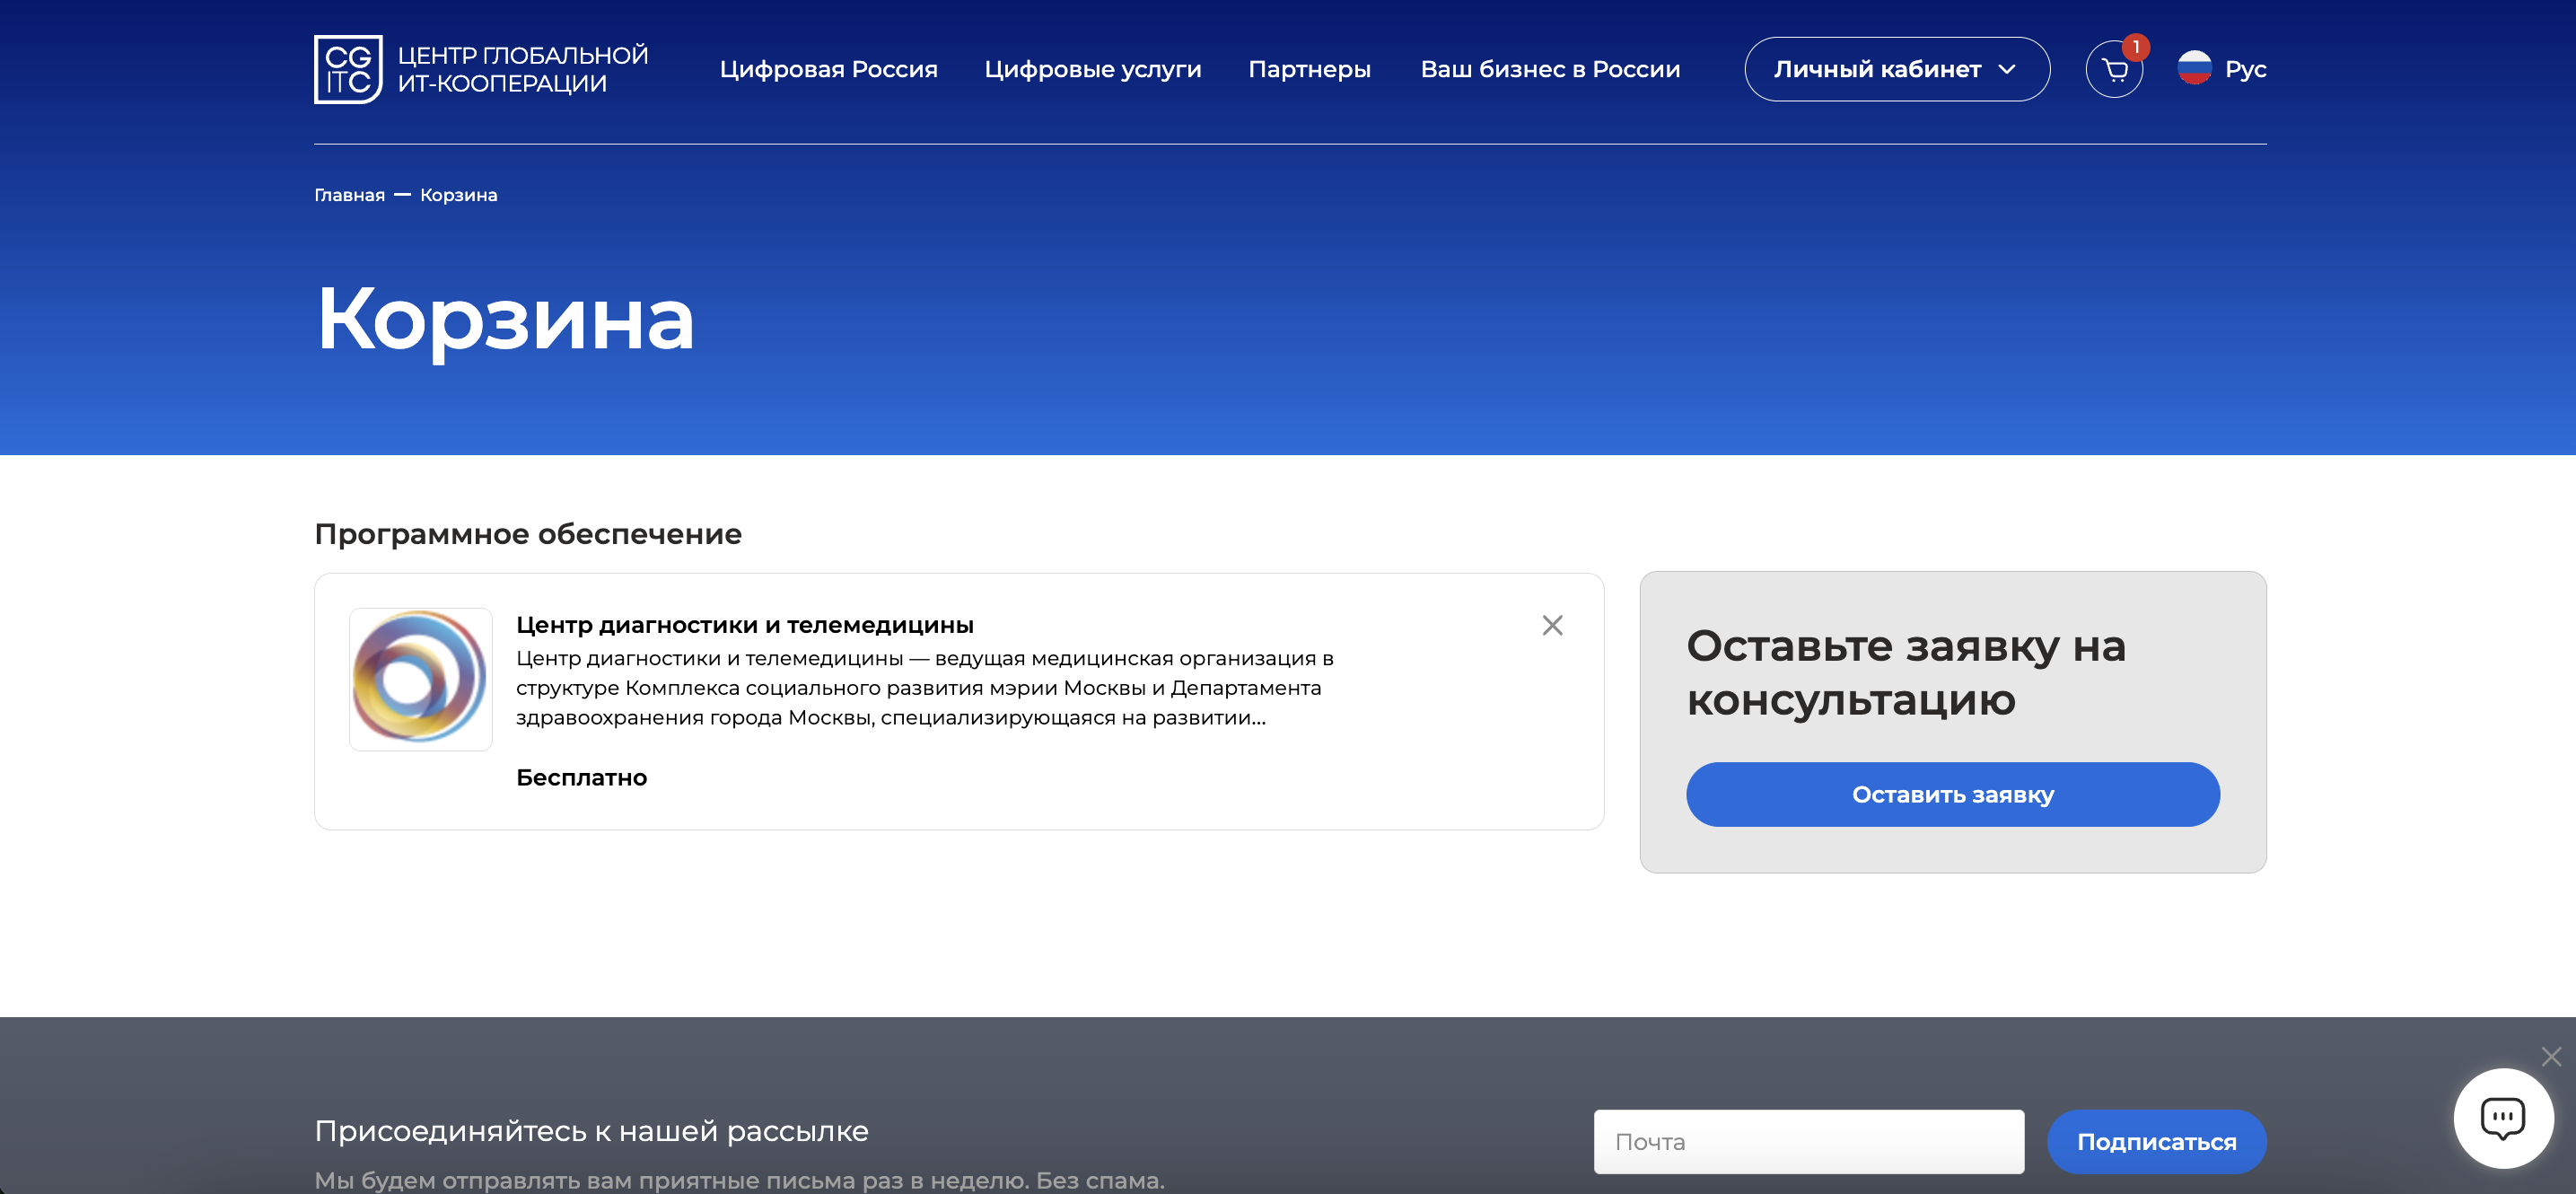Close the chat widget prompt

2551,1056
